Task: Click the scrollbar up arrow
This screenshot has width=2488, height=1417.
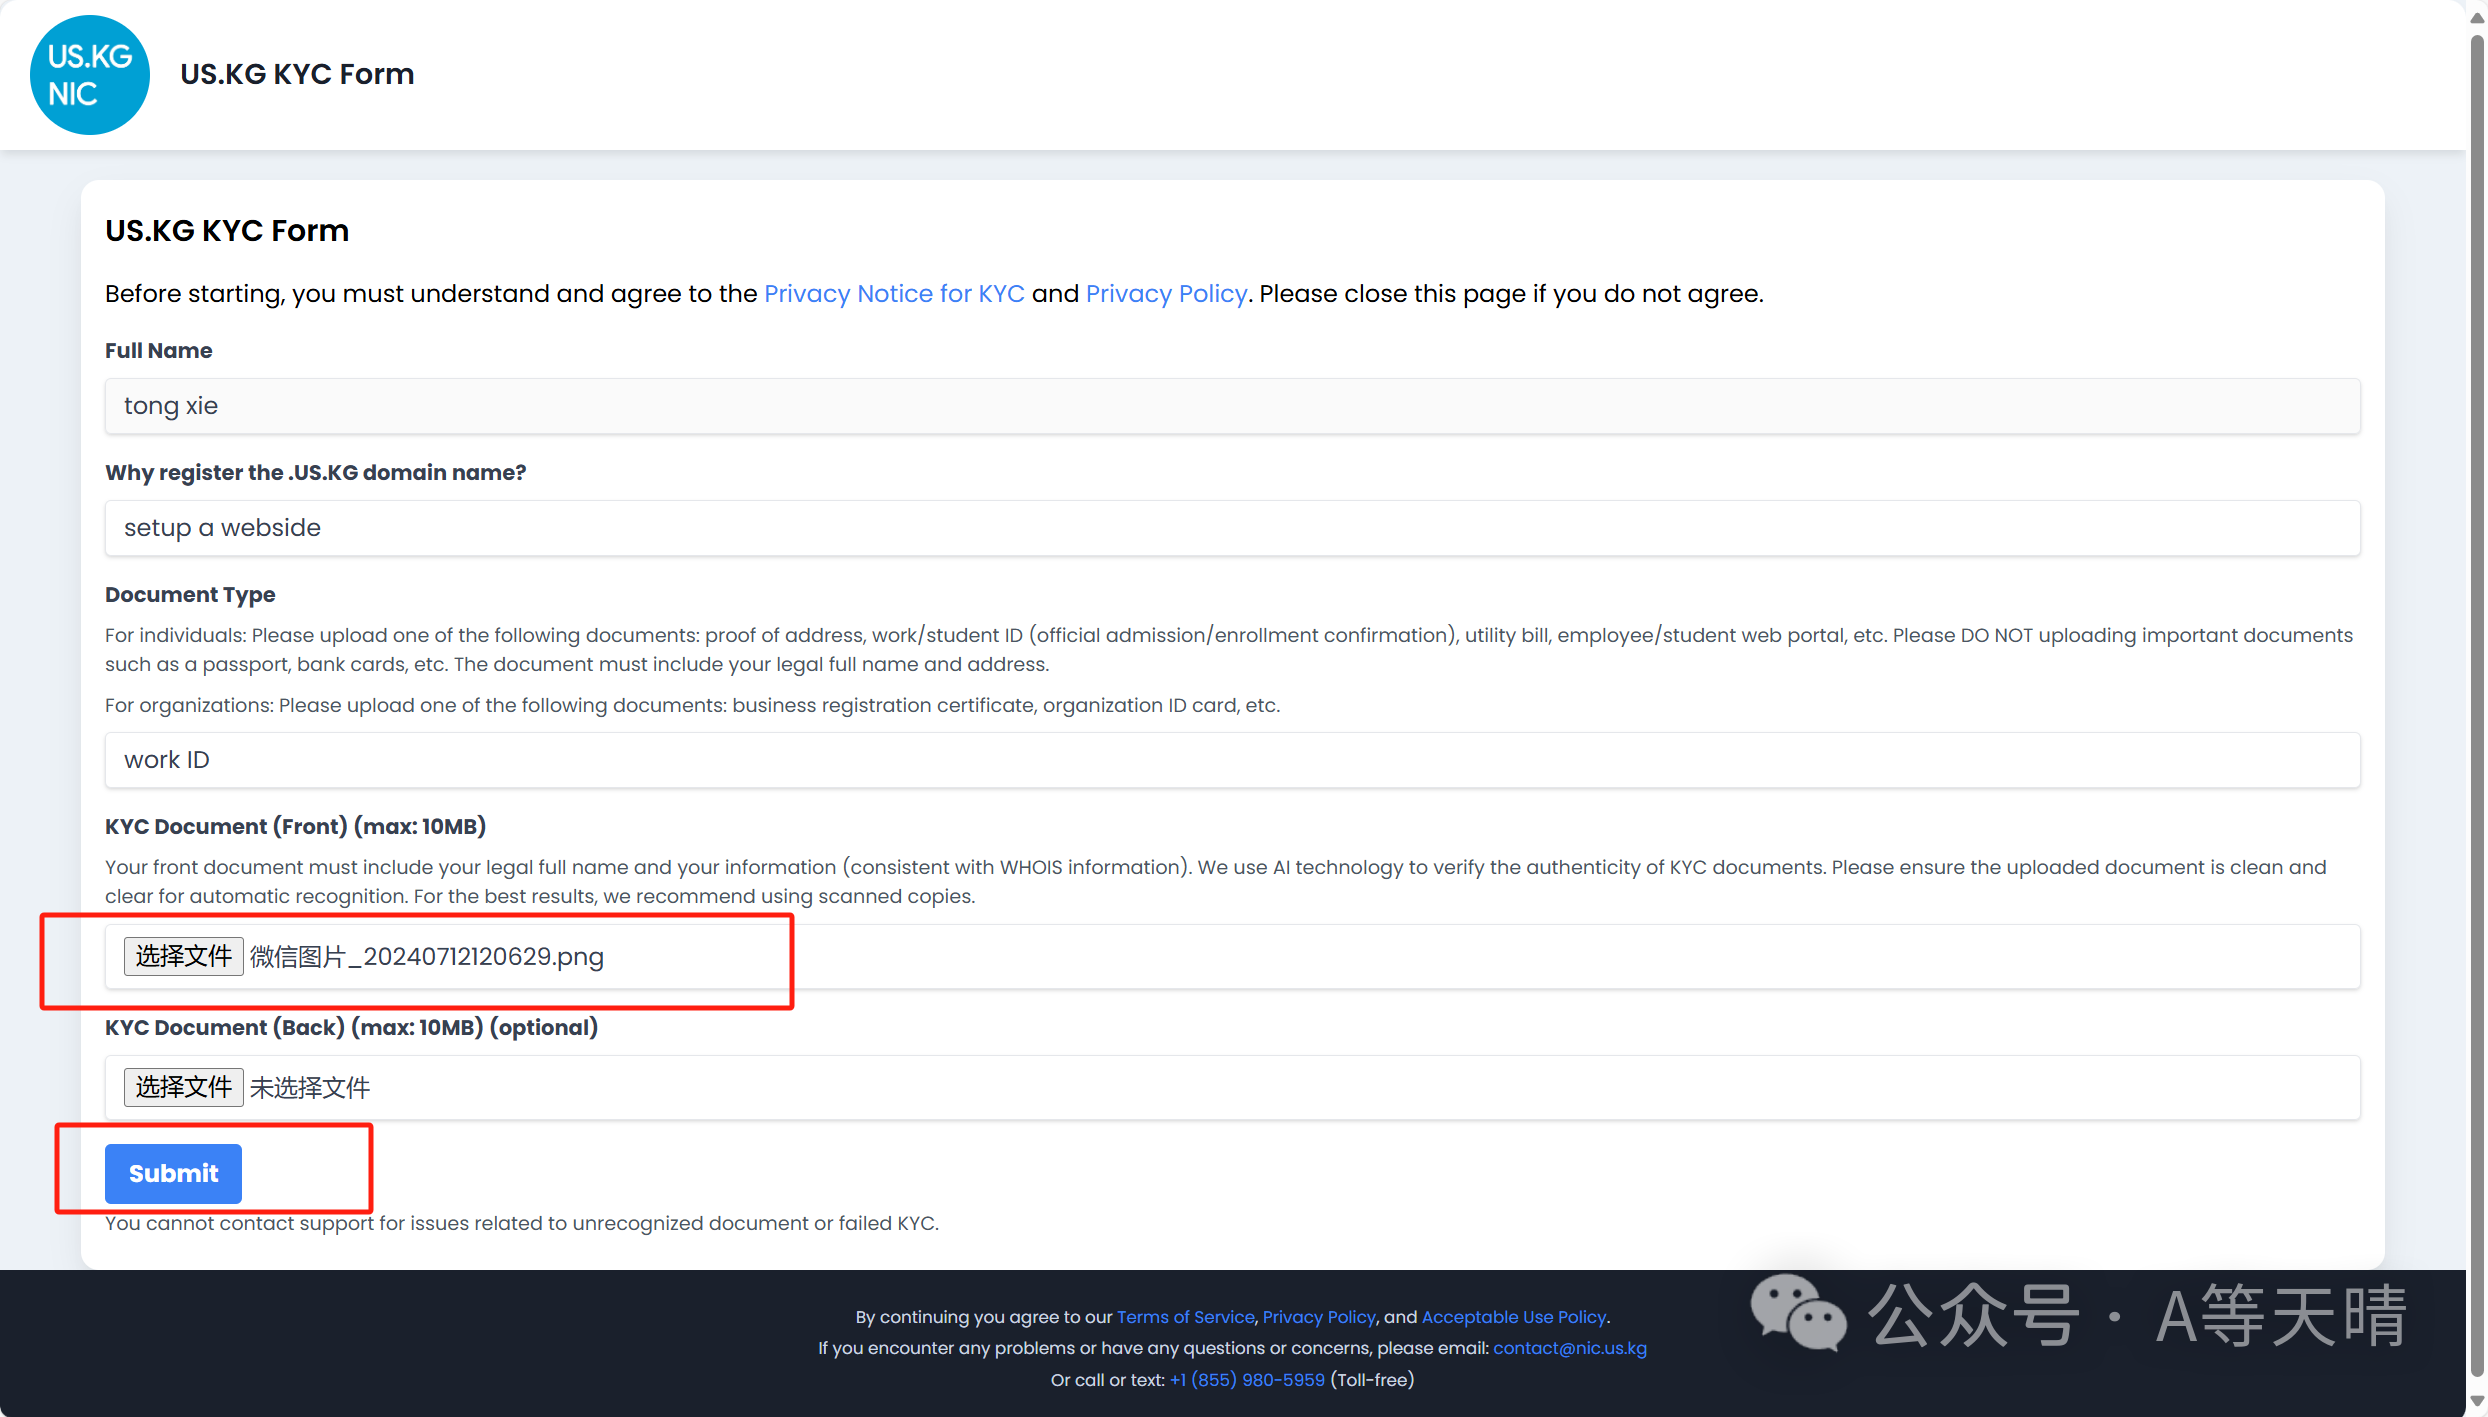Action: [x=2477, y=17]
